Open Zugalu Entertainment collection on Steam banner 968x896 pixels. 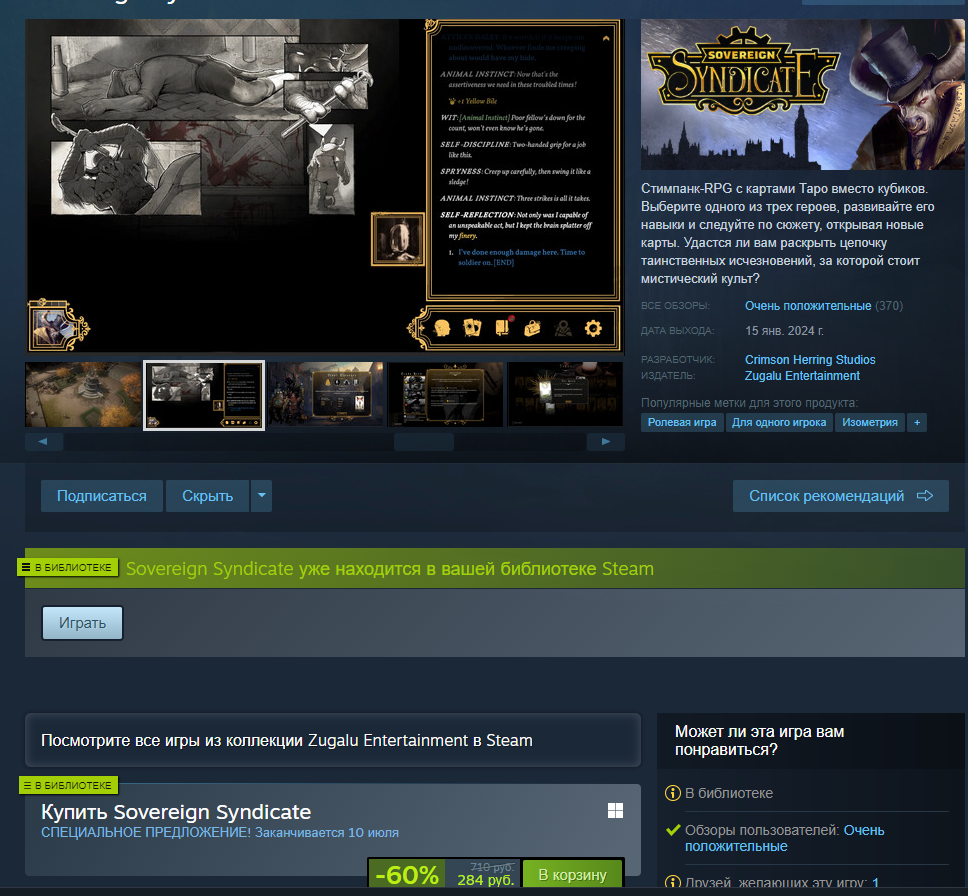click(x=333, y=740)
